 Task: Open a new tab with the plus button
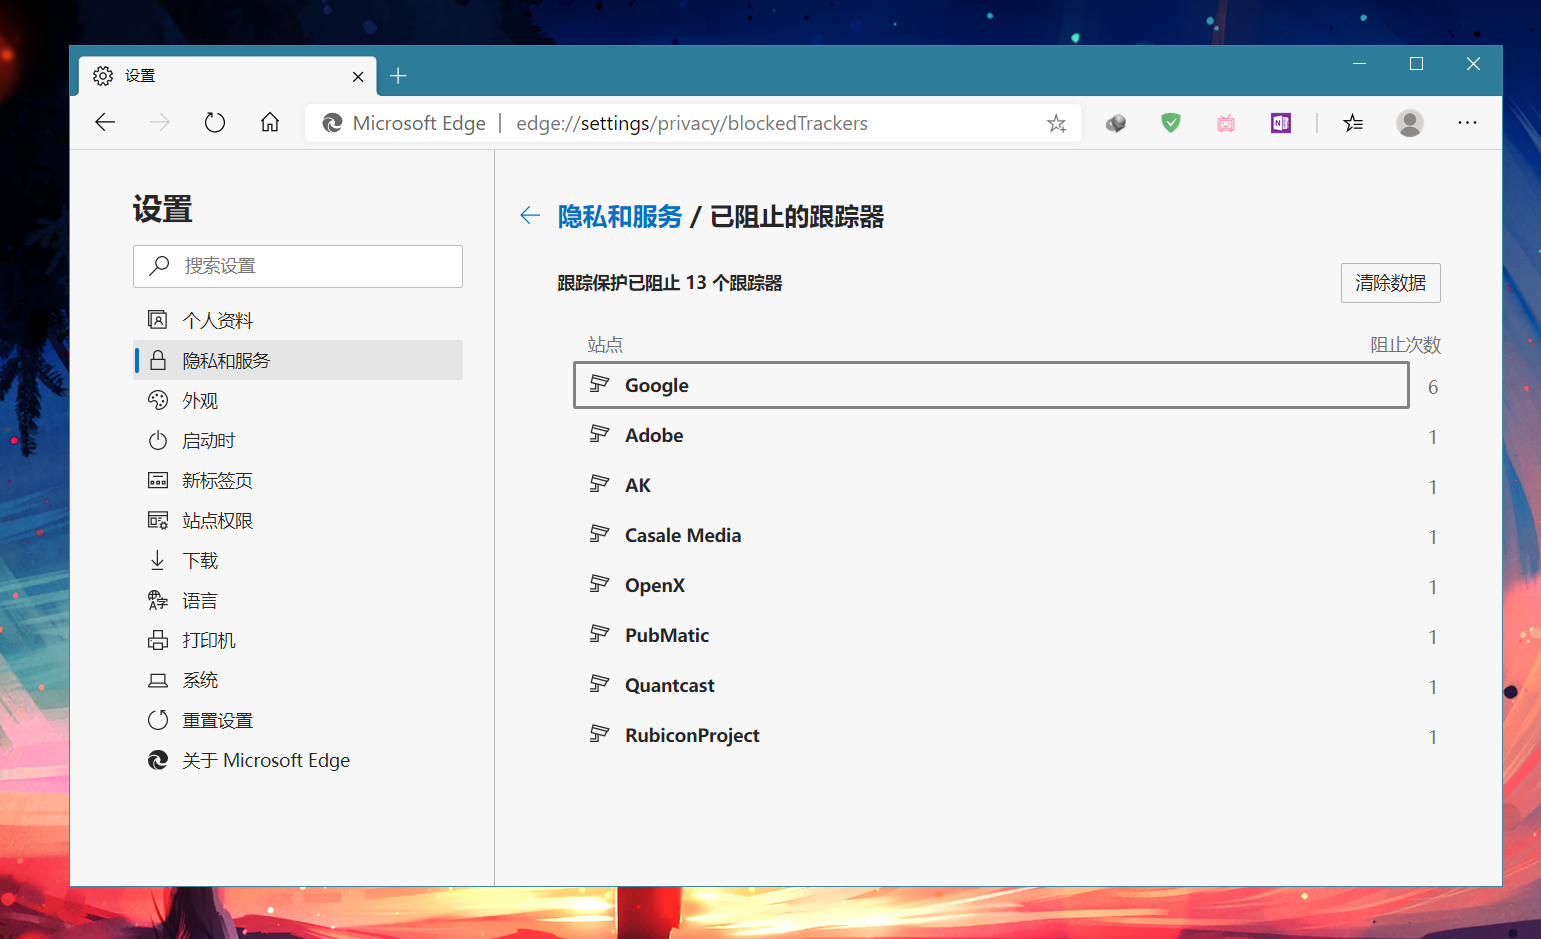398,76
